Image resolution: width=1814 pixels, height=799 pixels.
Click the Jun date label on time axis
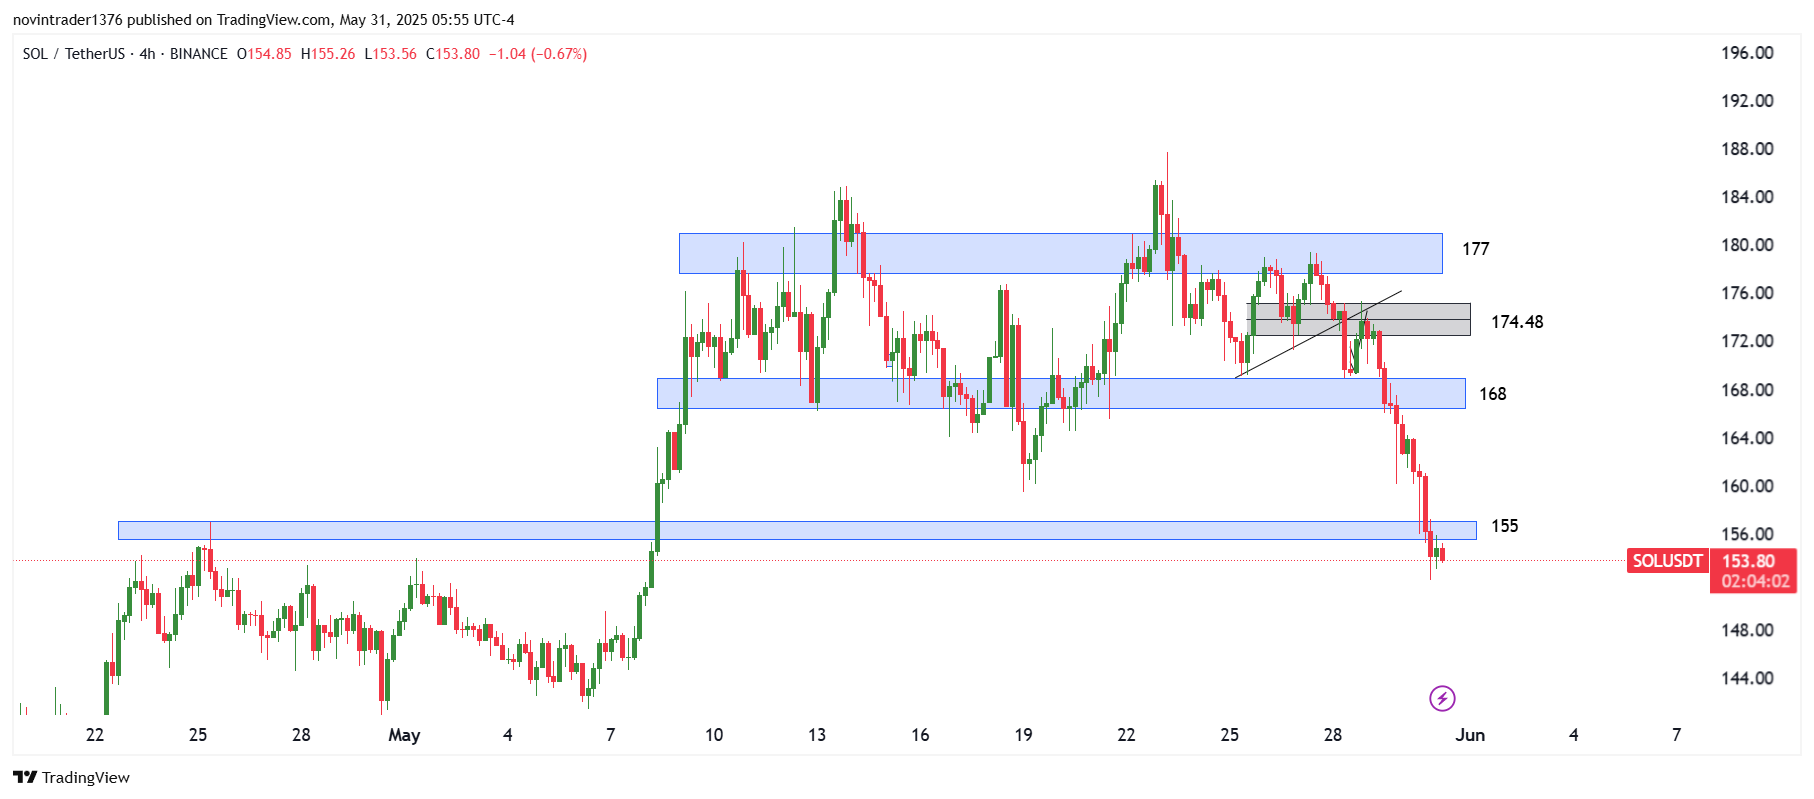1470,735
